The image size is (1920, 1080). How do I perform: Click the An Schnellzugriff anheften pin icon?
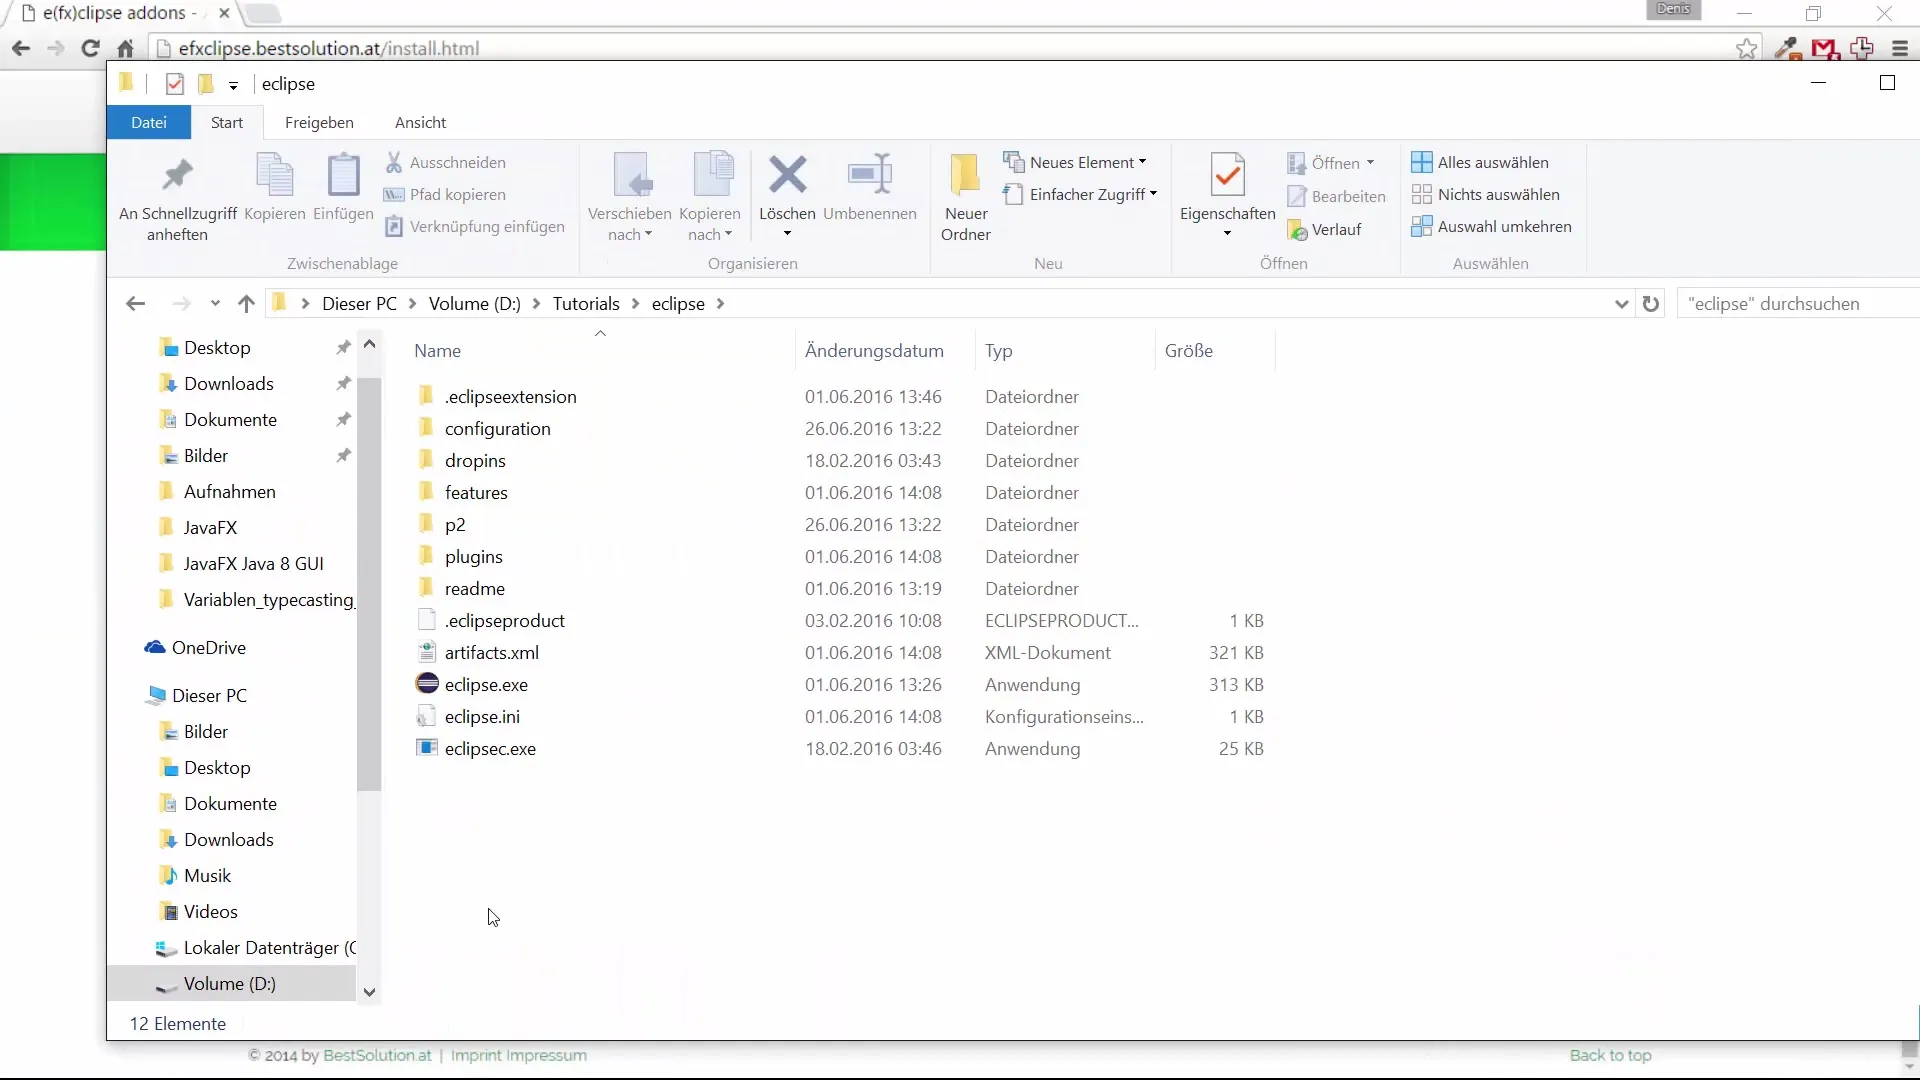tap(177, 175)
